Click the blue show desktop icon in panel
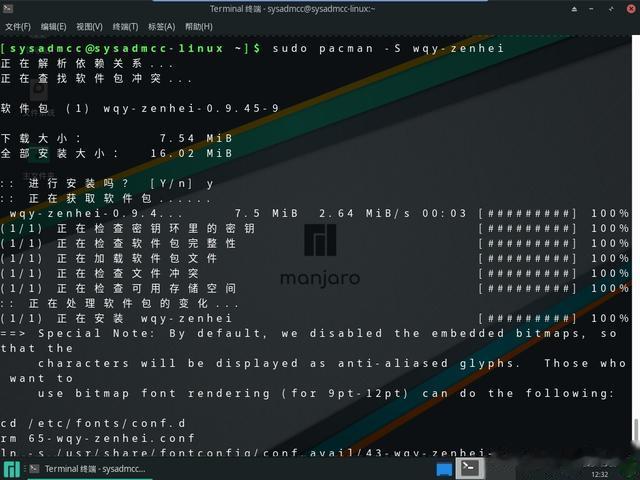 click(444, 469)
